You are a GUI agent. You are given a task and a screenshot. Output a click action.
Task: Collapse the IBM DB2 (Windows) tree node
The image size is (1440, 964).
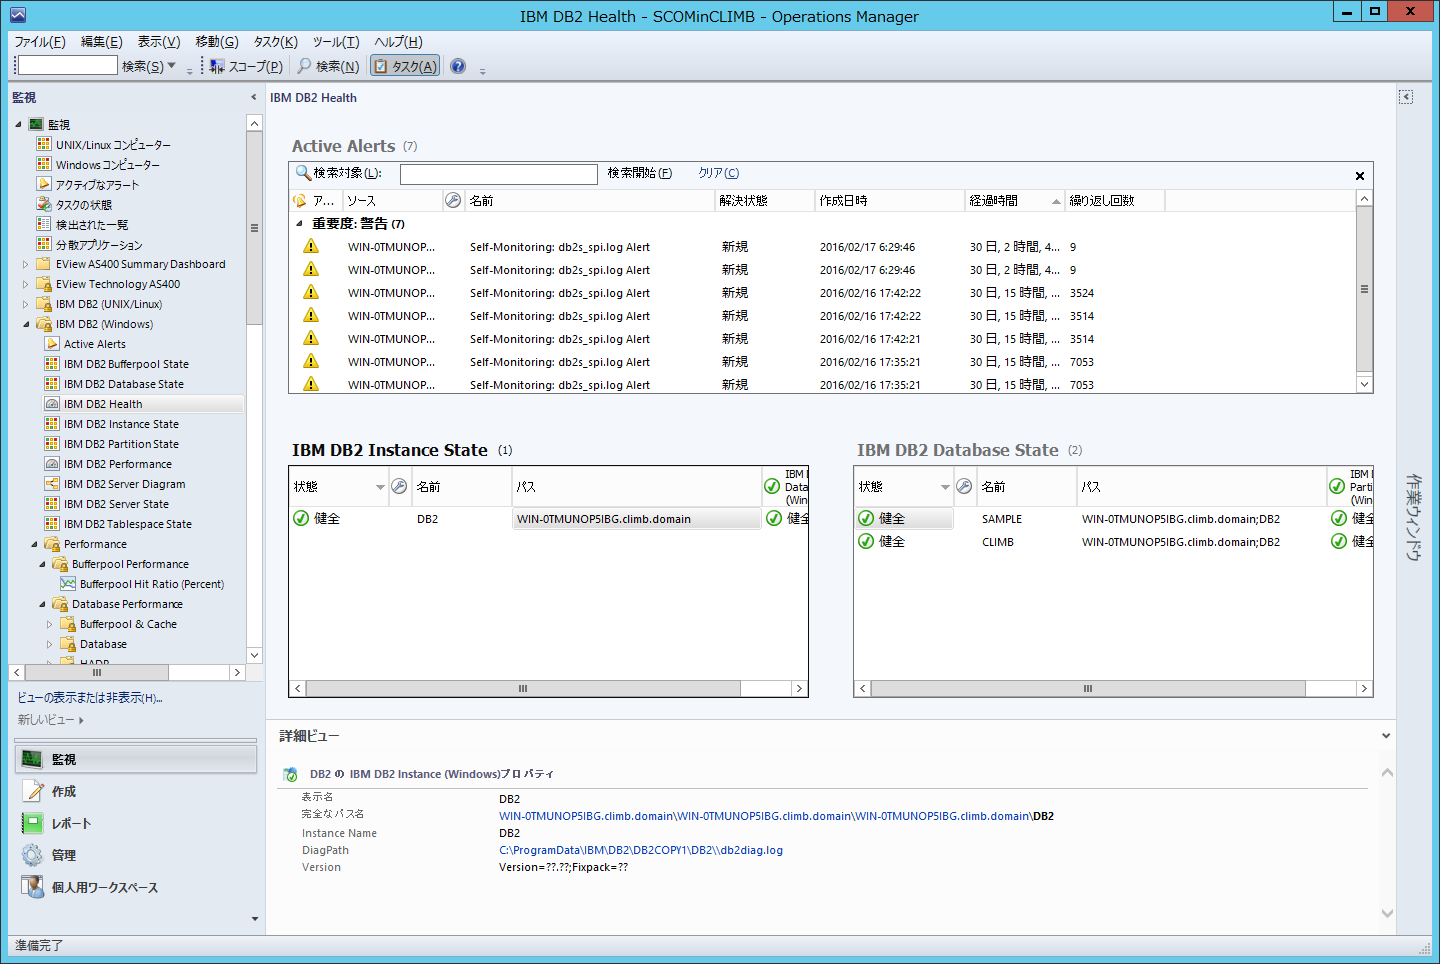point(26,324)
